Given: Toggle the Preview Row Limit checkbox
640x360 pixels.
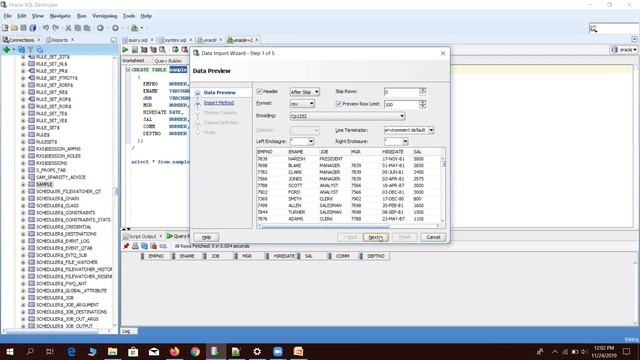Looking at the screenshot, I should point(338,104).
